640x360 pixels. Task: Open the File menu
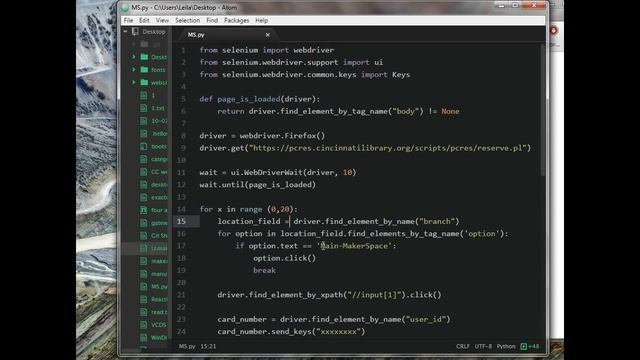[128, 20]
